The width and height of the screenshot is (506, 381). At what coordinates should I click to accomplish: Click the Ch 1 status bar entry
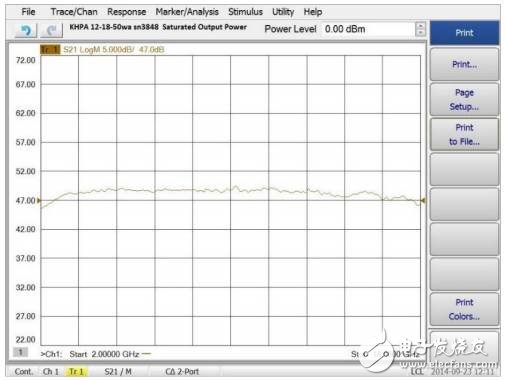point(51,371)
